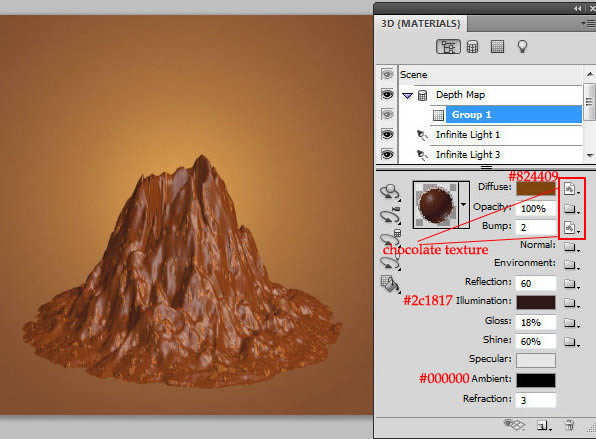596x439 pixels.
Task: Toggle visibility eye for Infinite Light 3
Action: (x=387, y=154)
